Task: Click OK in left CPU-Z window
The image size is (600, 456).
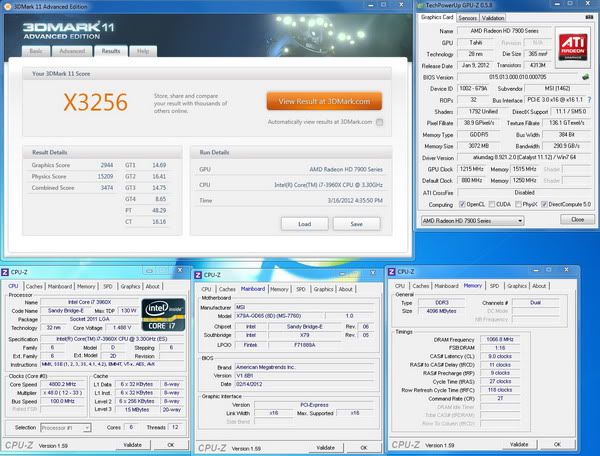Action: (x=171, y=445)
